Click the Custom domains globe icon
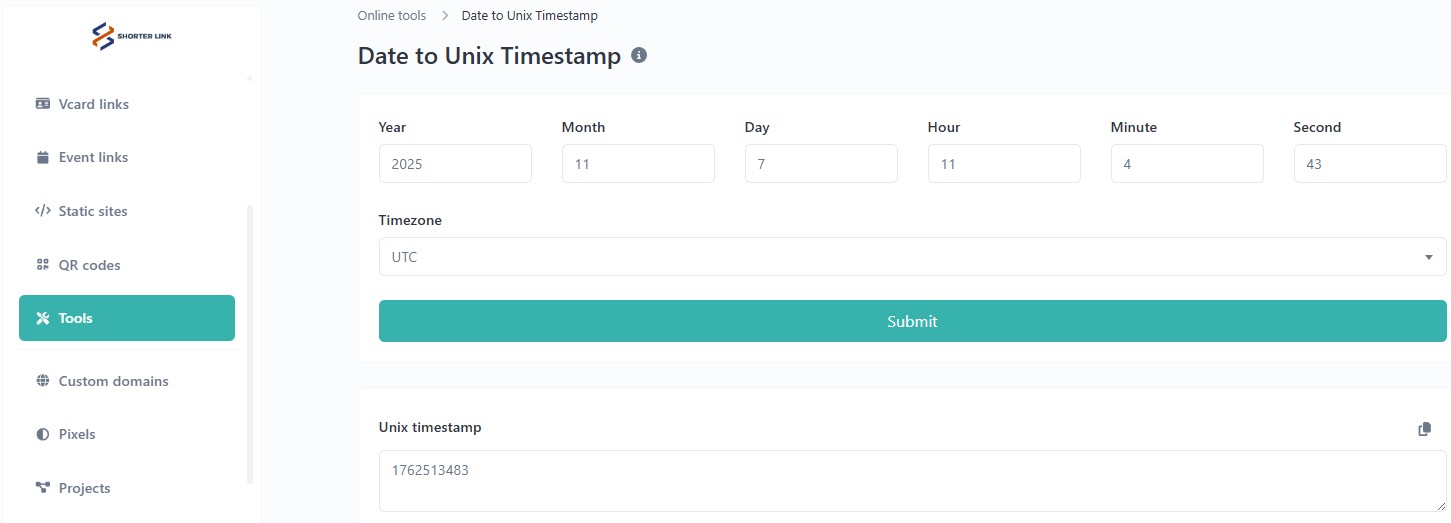This screenshot has height=523, width=1451. click(43, 381)
